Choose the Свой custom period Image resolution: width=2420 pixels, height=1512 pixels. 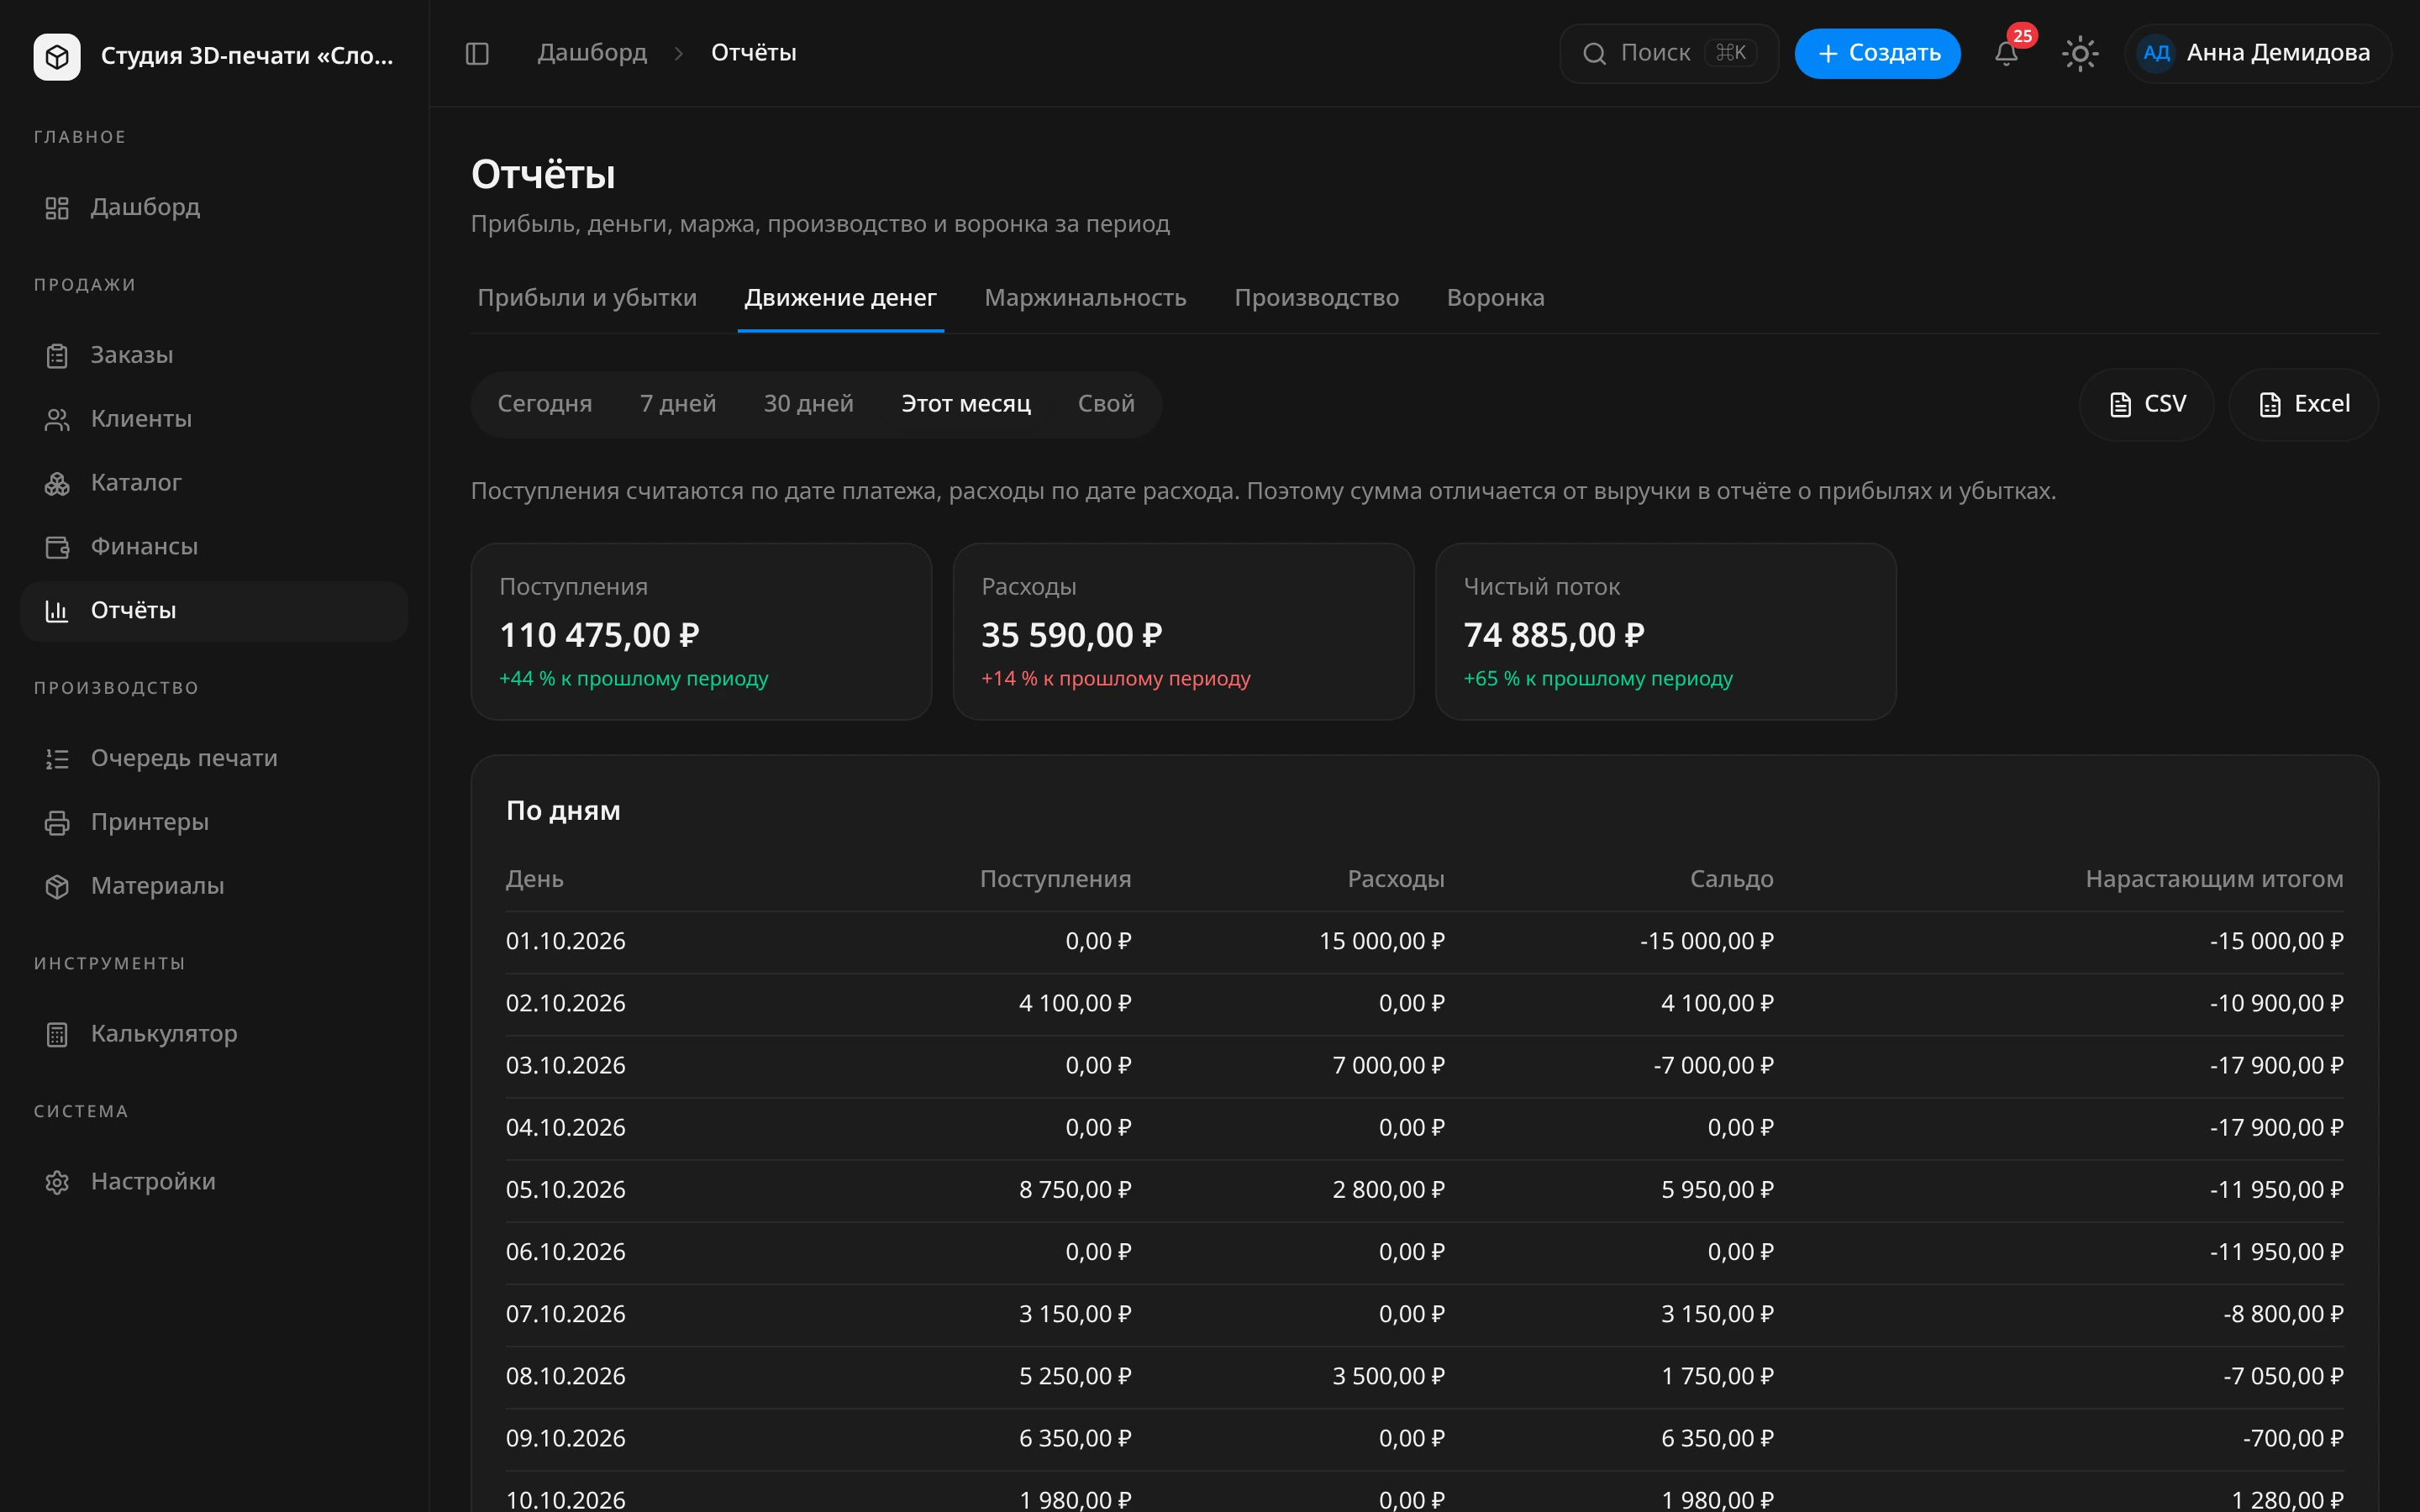click(1106, 404)
